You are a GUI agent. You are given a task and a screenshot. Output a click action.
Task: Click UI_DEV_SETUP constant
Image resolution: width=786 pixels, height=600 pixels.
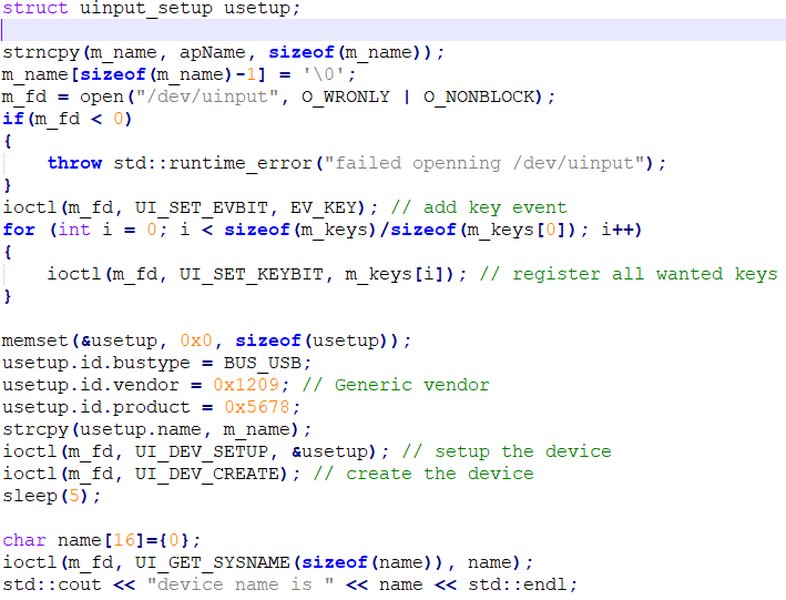coord(201,452)
